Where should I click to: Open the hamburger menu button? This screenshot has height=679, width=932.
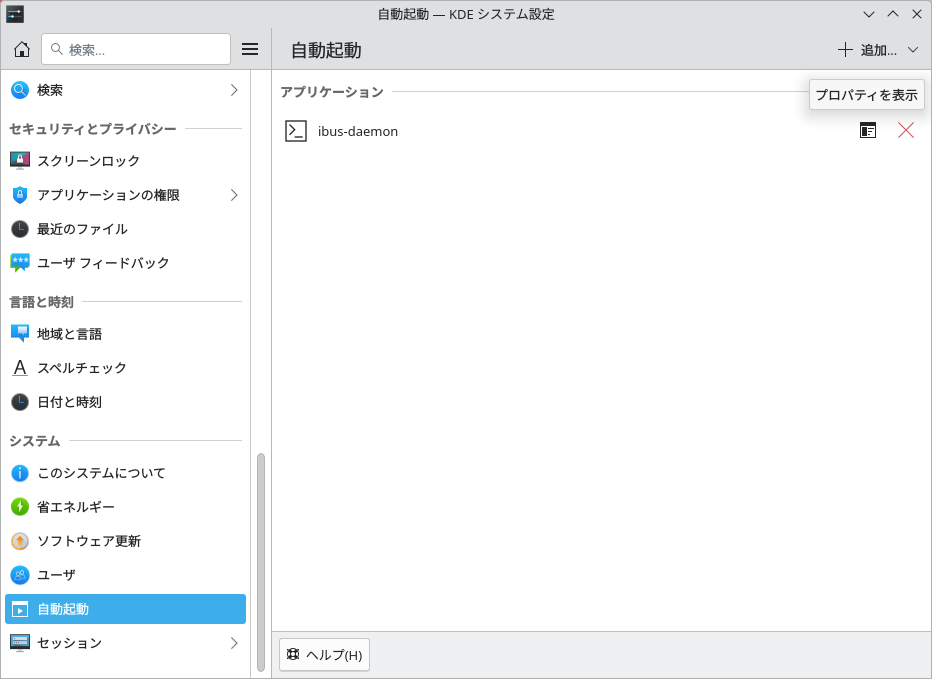point(250,49)
